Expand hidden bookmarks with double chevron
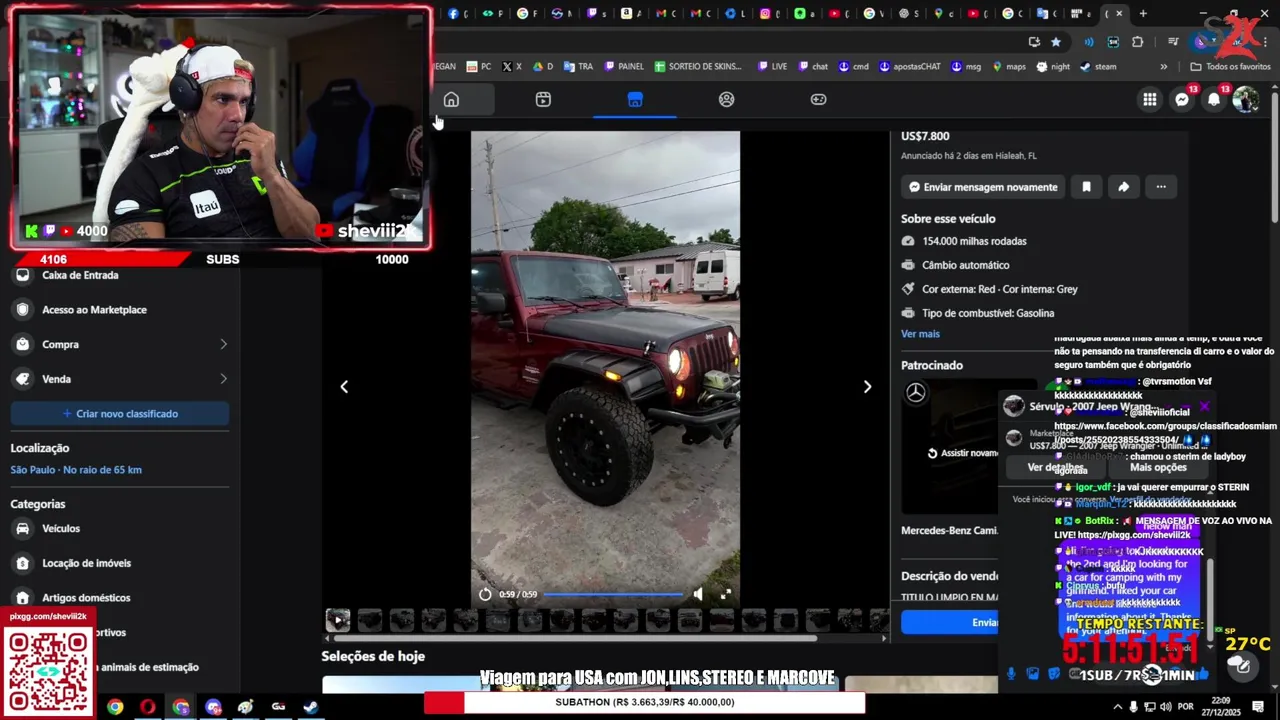This screenshot has width=1280, height=720. 1163,67
